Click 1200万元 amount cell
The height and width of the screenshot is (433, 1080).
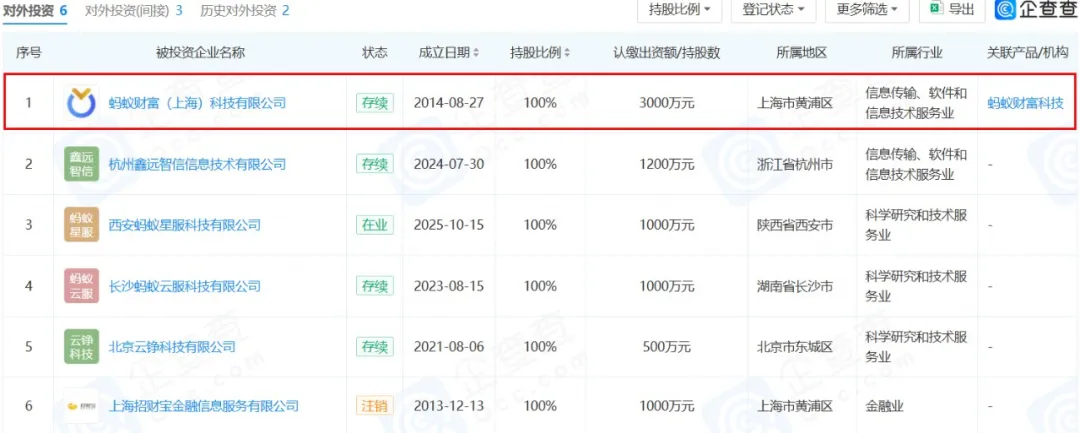coord(667,164)
